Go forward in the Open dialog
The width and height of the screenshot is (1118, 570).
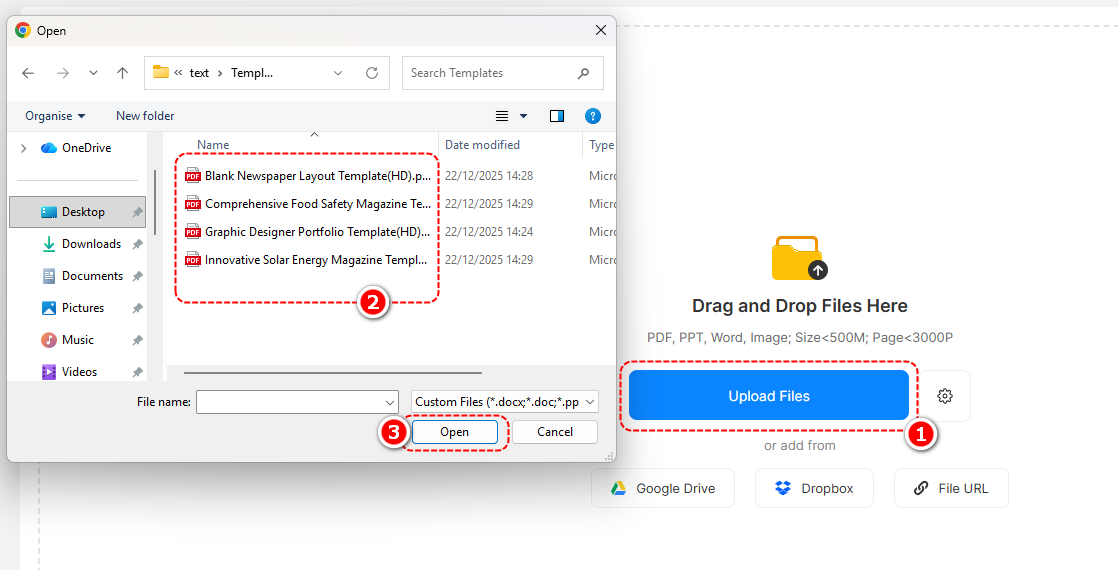point(63,73)
